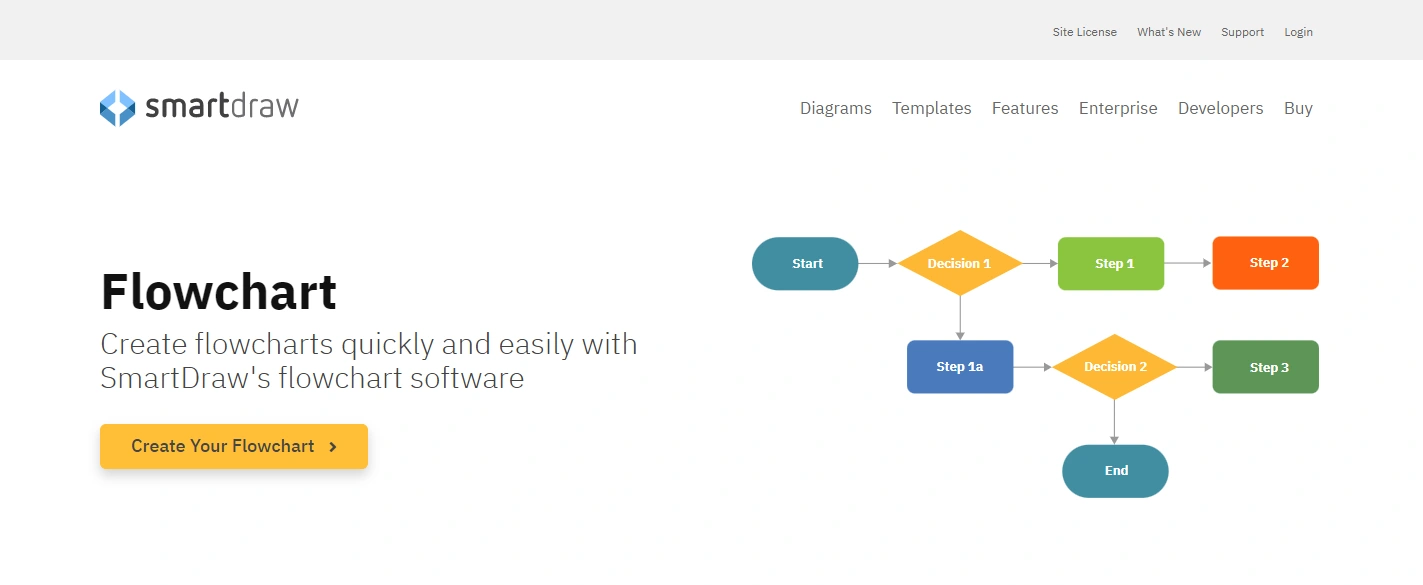1423x585 pixels.
Task: Open the Features menu
Action: [1025, 108]
